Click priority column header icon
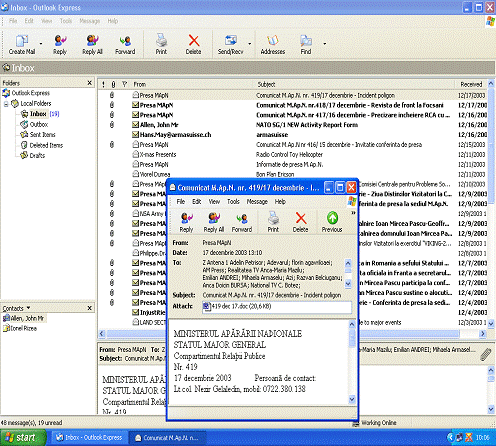This screenshot has width=496, height=446. tap(104, 84)
